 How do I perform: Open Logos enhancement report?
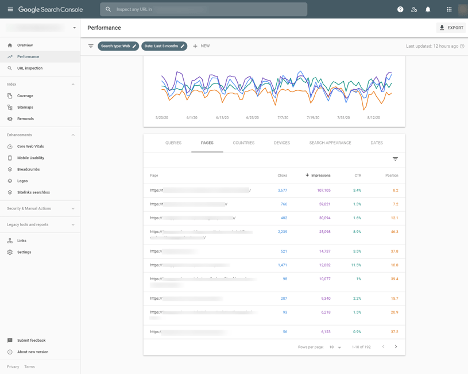point(40,181)
